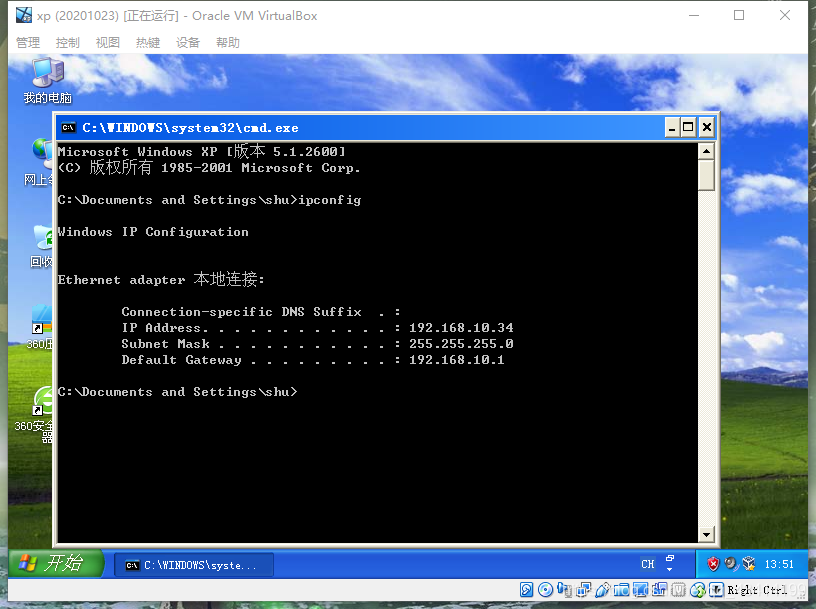Open the cmd.exe title bar system icon

click(x=68, y=128)
